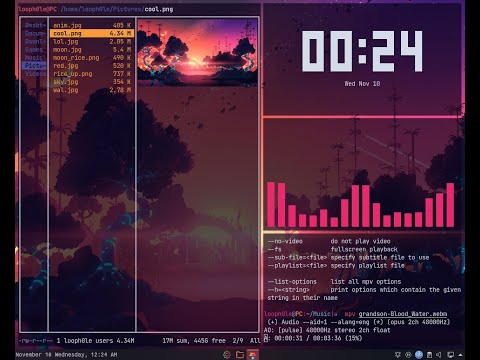Select the highlighted file cool.png
The image size is (480, 360).
click(92, 33)
